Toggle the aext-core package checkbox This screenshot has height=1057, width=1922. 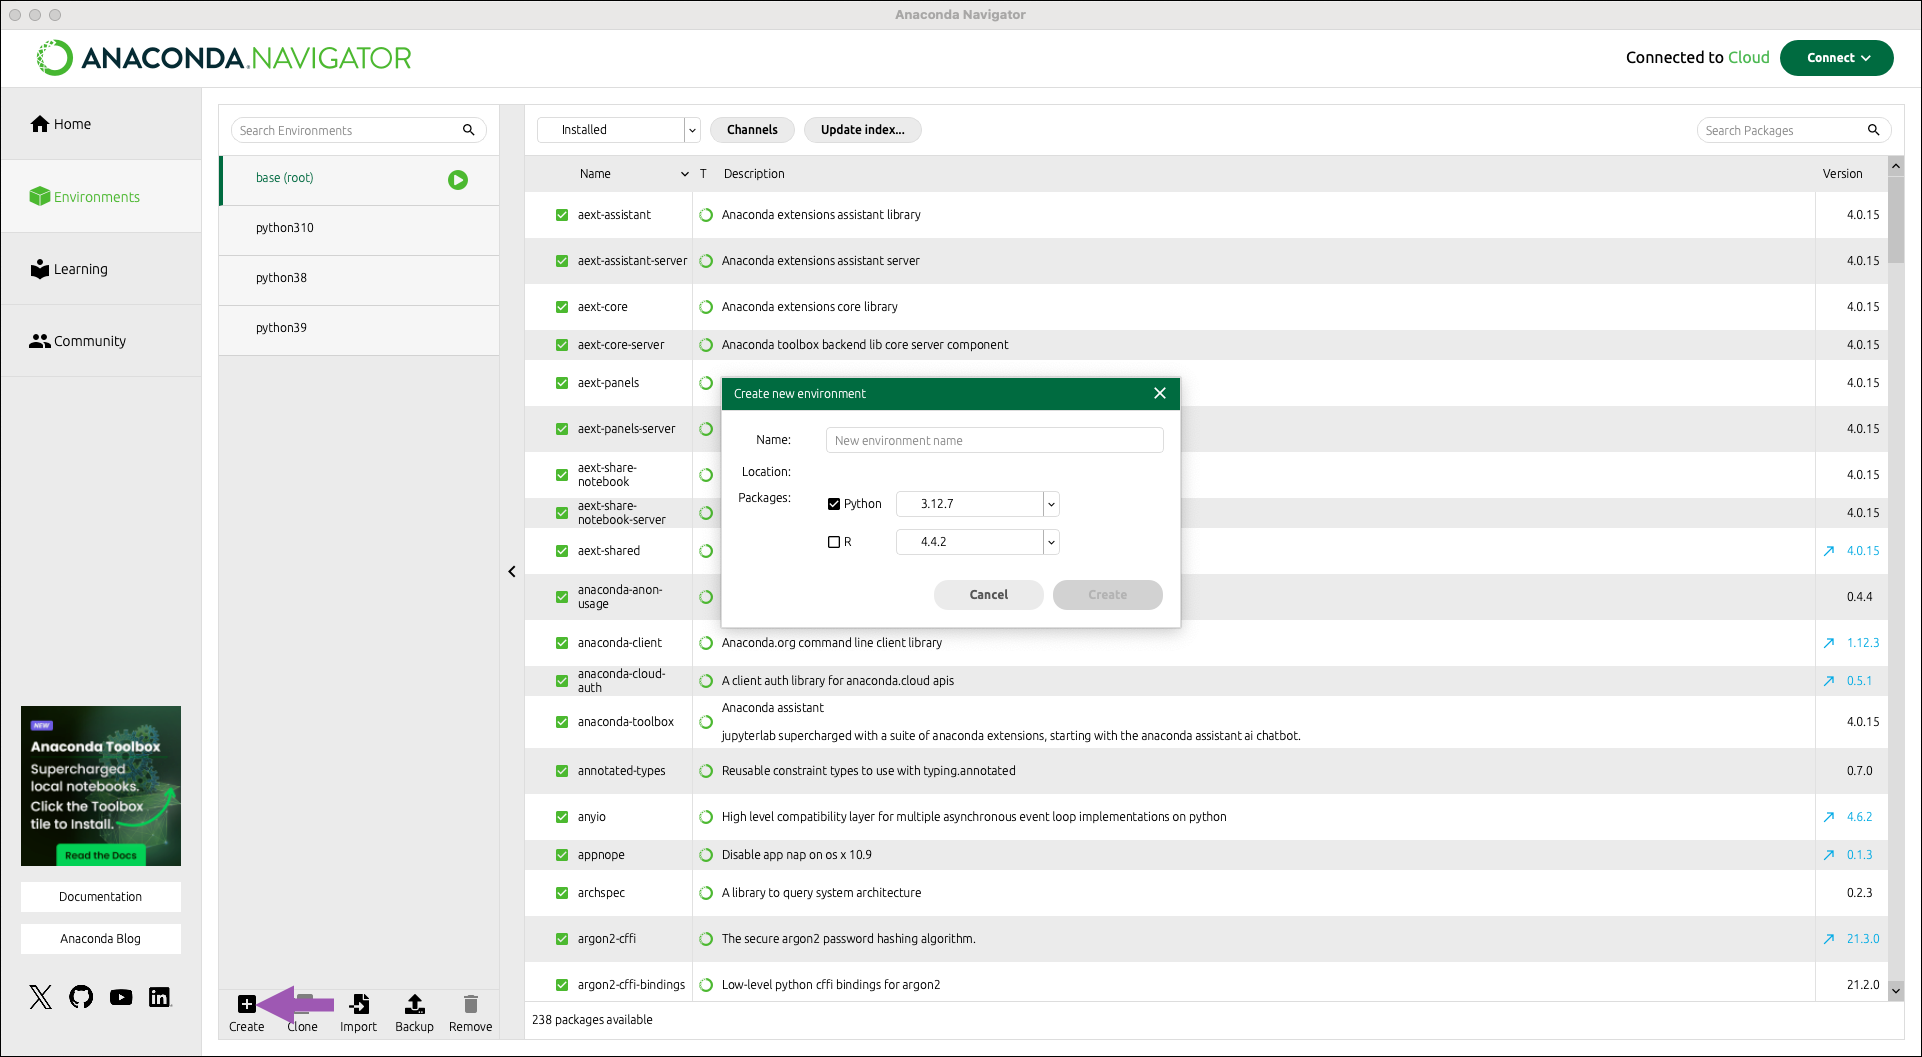click(x=562, y=307)
